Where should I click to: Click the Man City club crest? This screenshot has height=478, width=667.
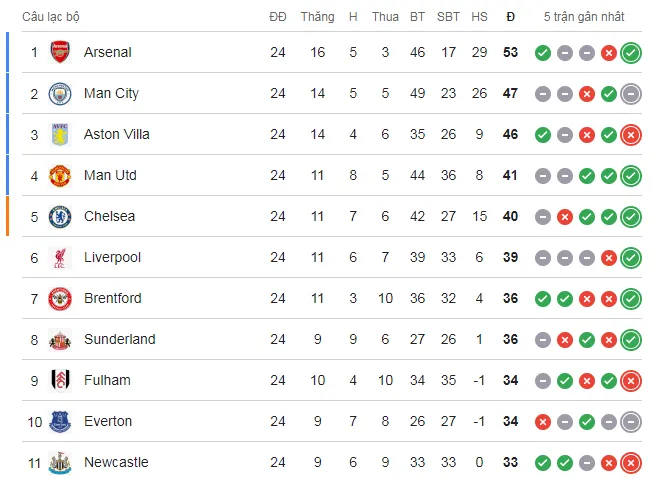tap(61, 93)
